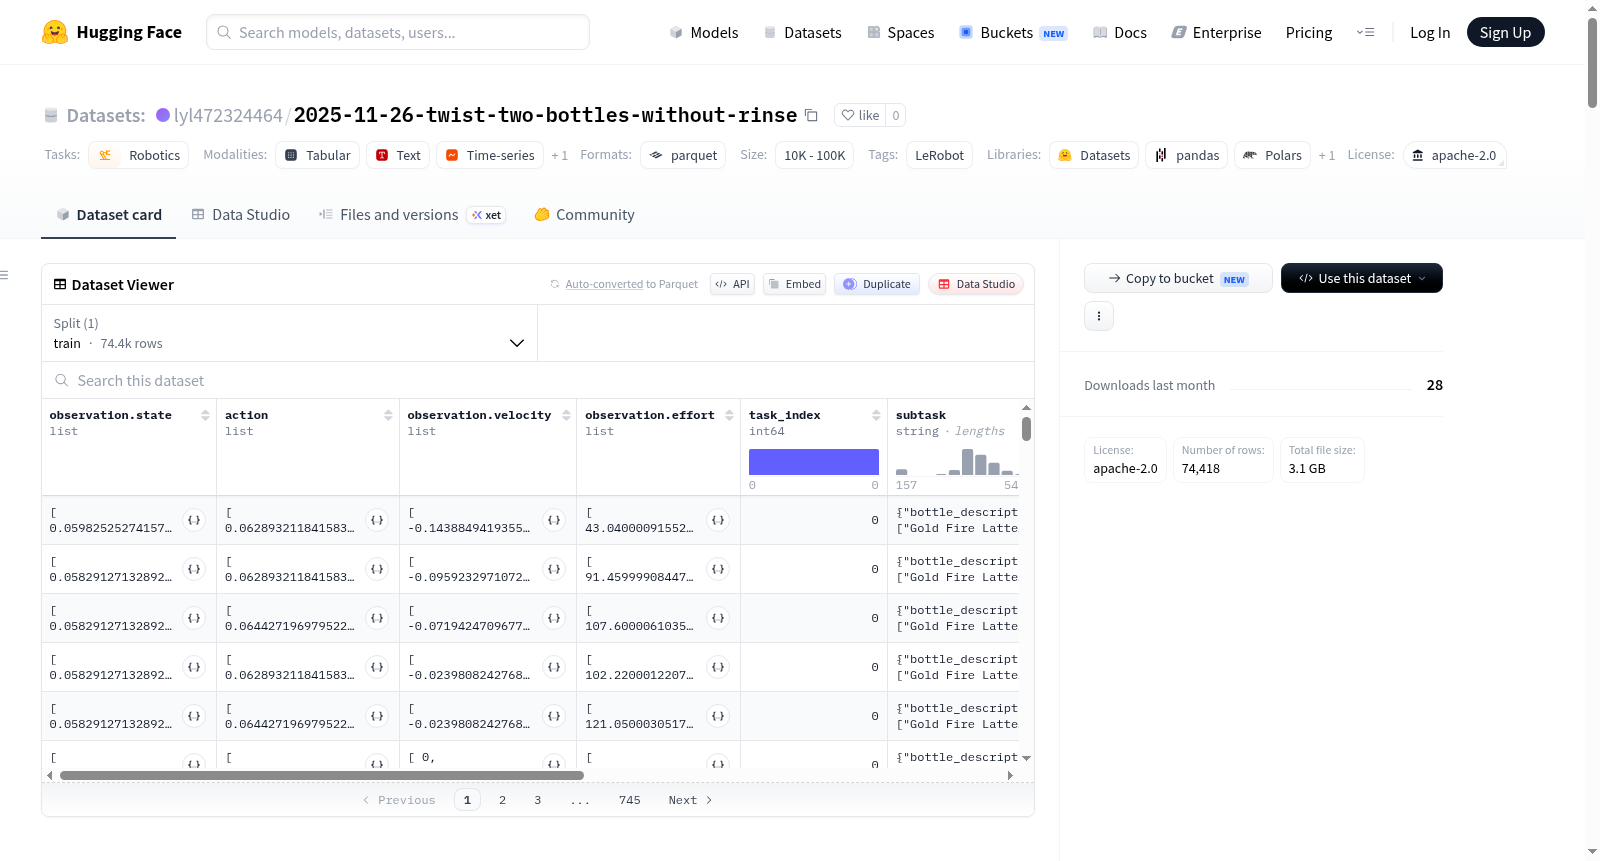Expand JSON cell for action in first row
The height and width of the screenshot is (861, 1600).
click(x=377, y=520)
